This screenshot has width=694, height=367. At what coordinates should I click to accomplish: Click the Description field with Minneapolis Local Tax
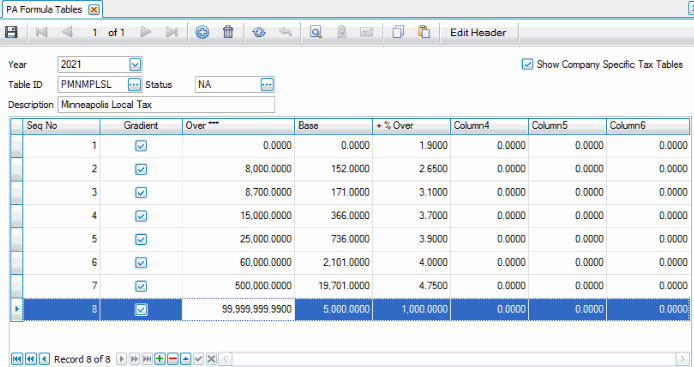coord(166,104)
